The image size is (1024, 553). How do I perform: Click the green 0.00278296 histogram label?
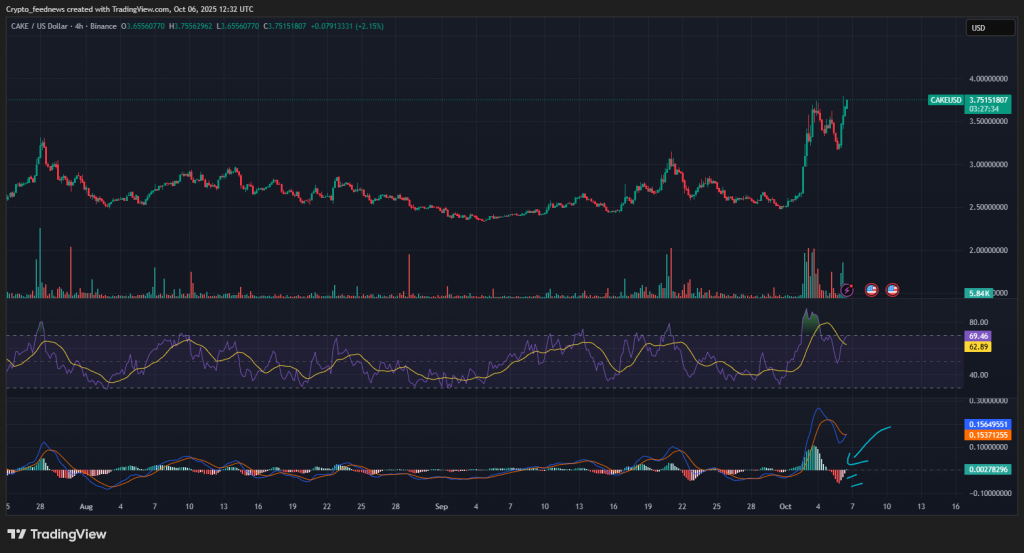point(988,469)
